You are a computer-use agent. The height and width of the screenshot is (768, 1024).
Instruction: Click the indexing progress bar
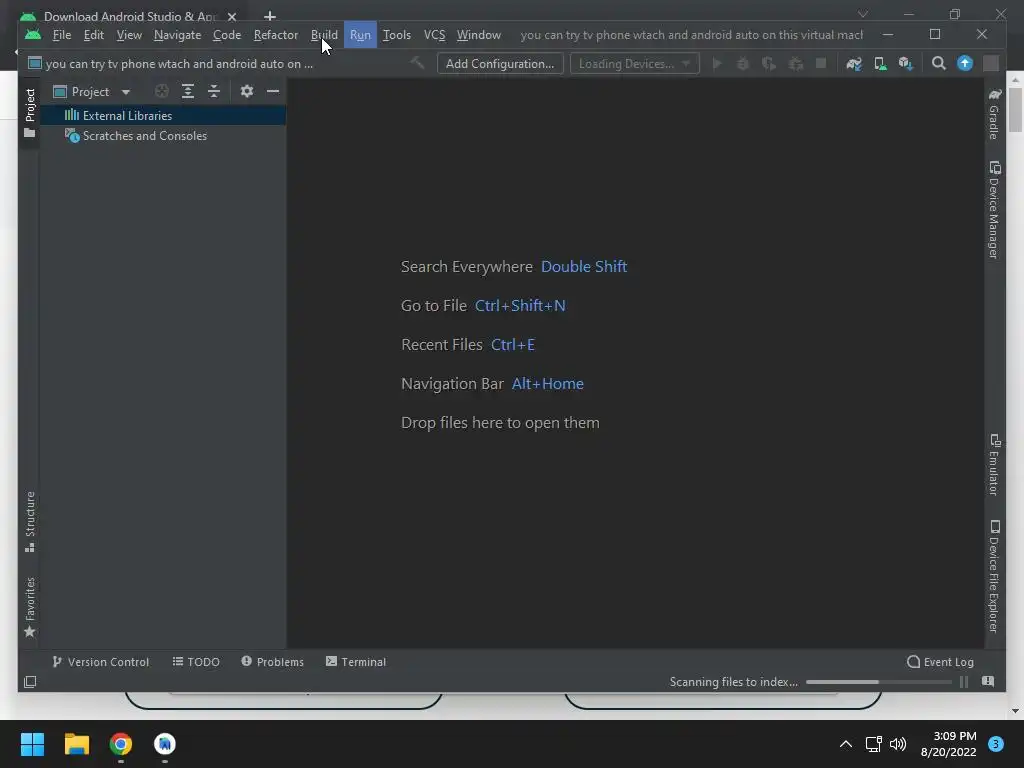coord(878,682)
